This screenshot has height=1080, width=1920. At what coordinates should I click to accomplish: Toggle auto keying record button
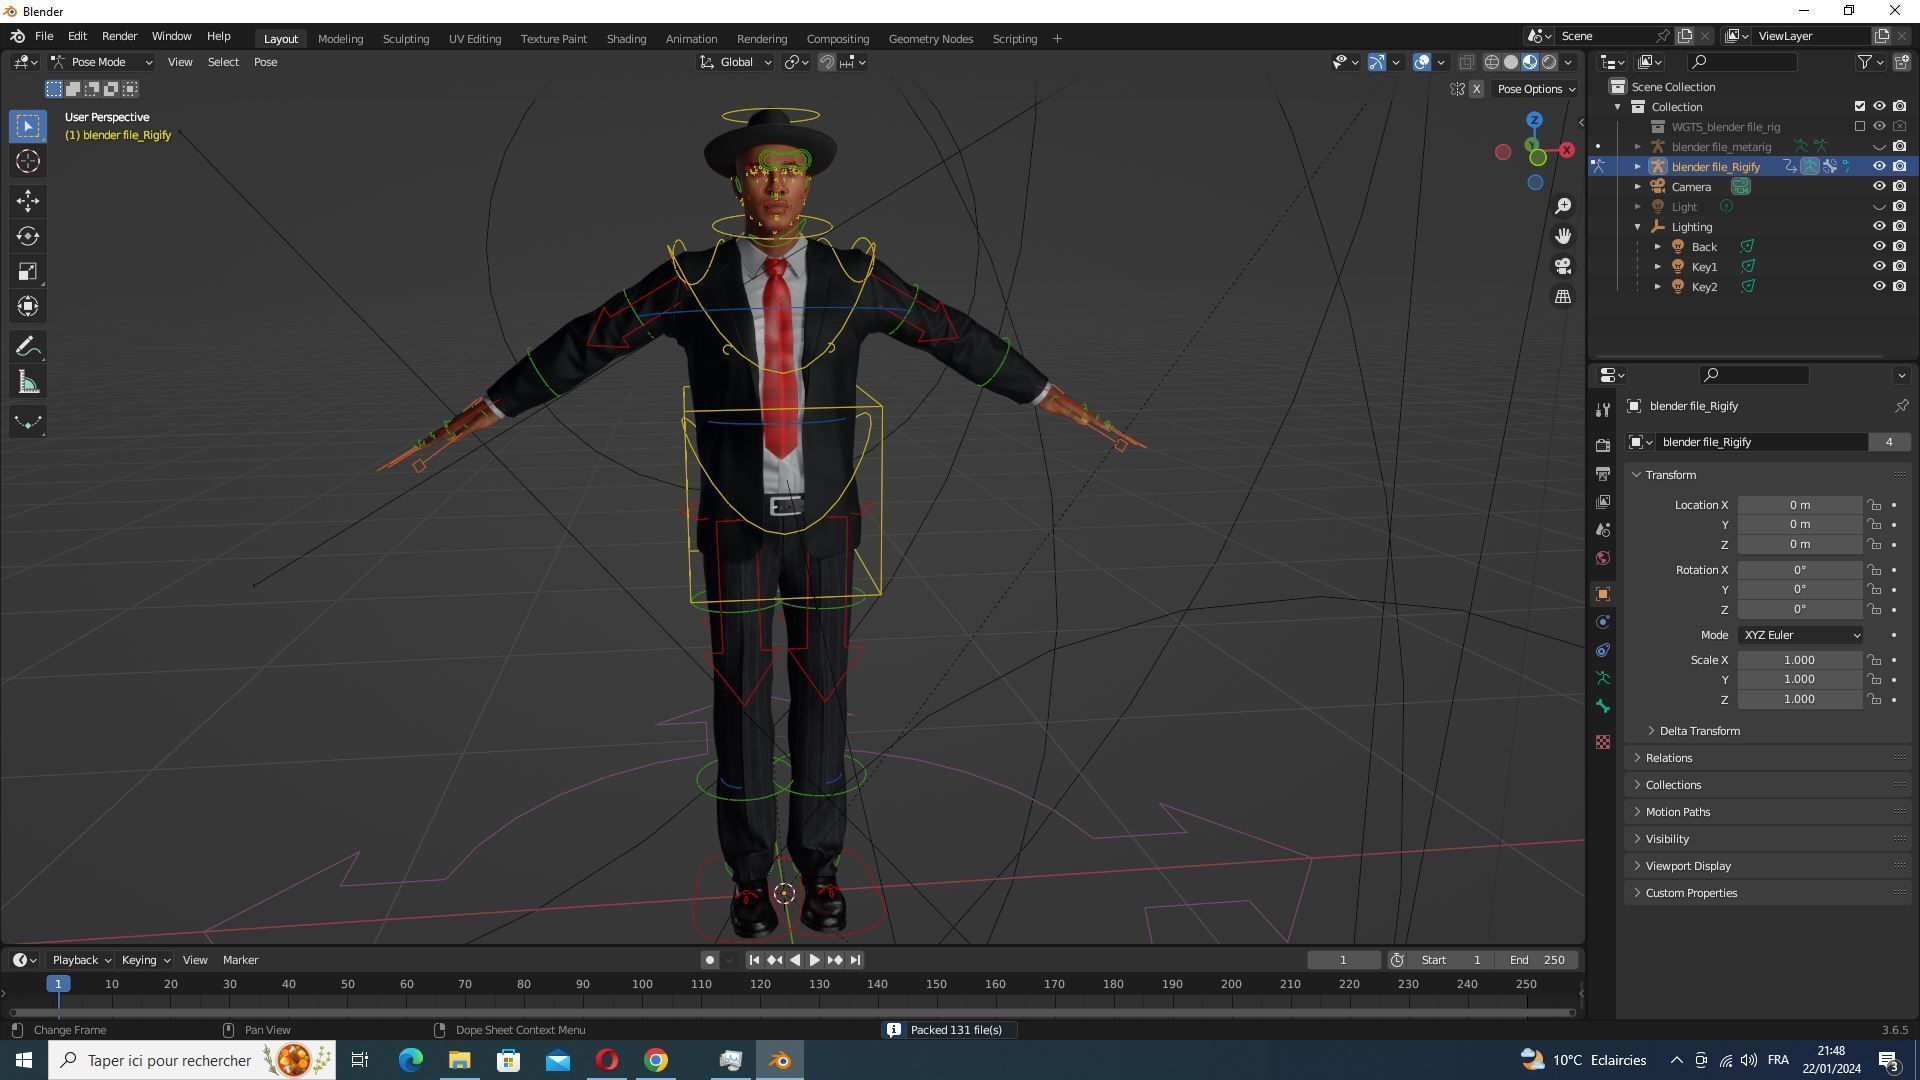tap(709, 960)
